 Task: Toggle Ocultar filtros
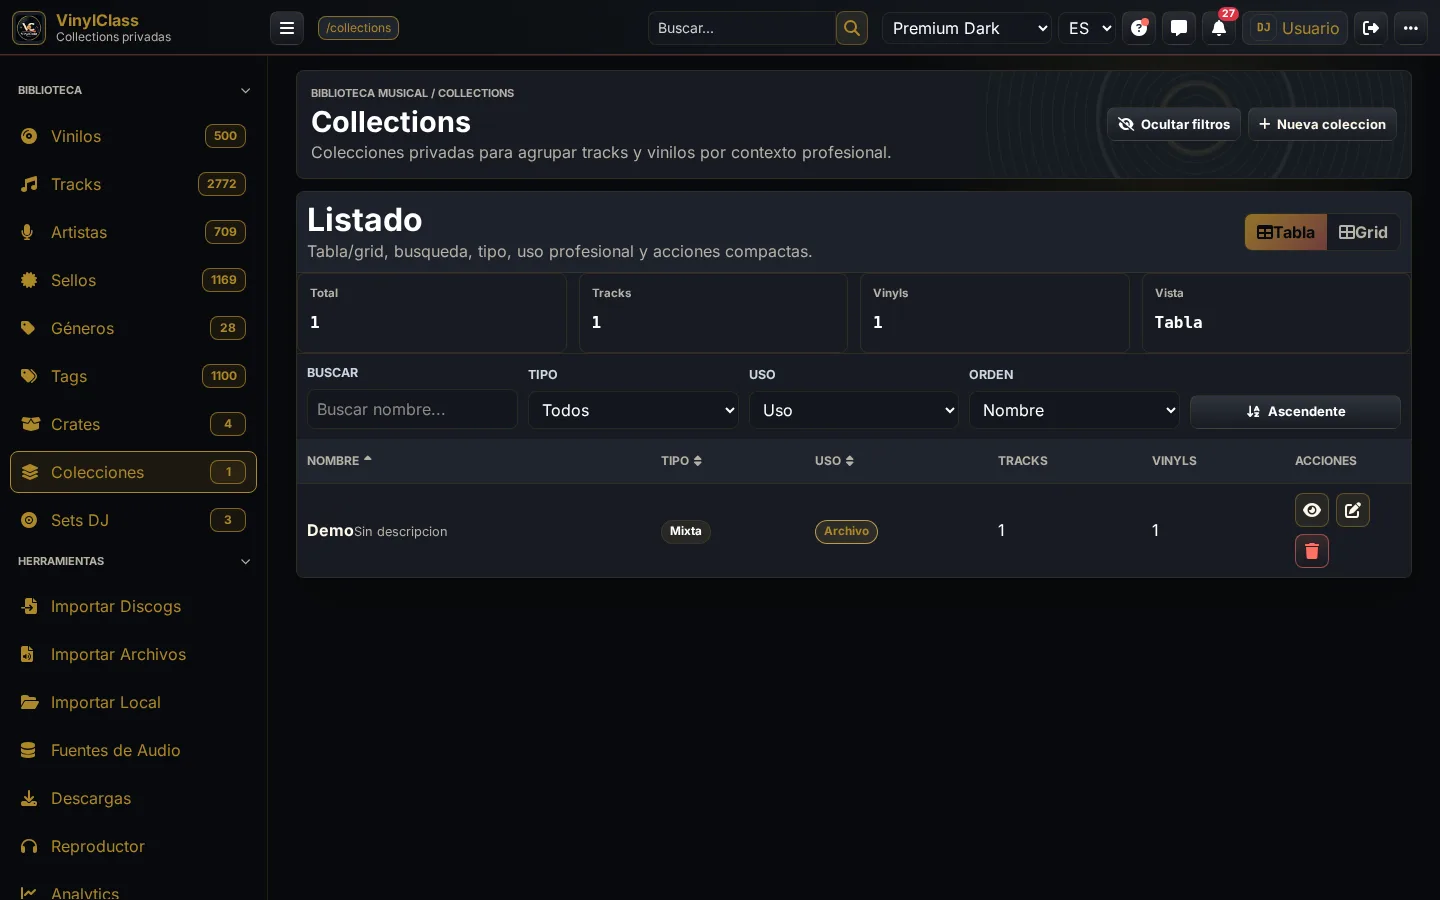click(1174, 124)
